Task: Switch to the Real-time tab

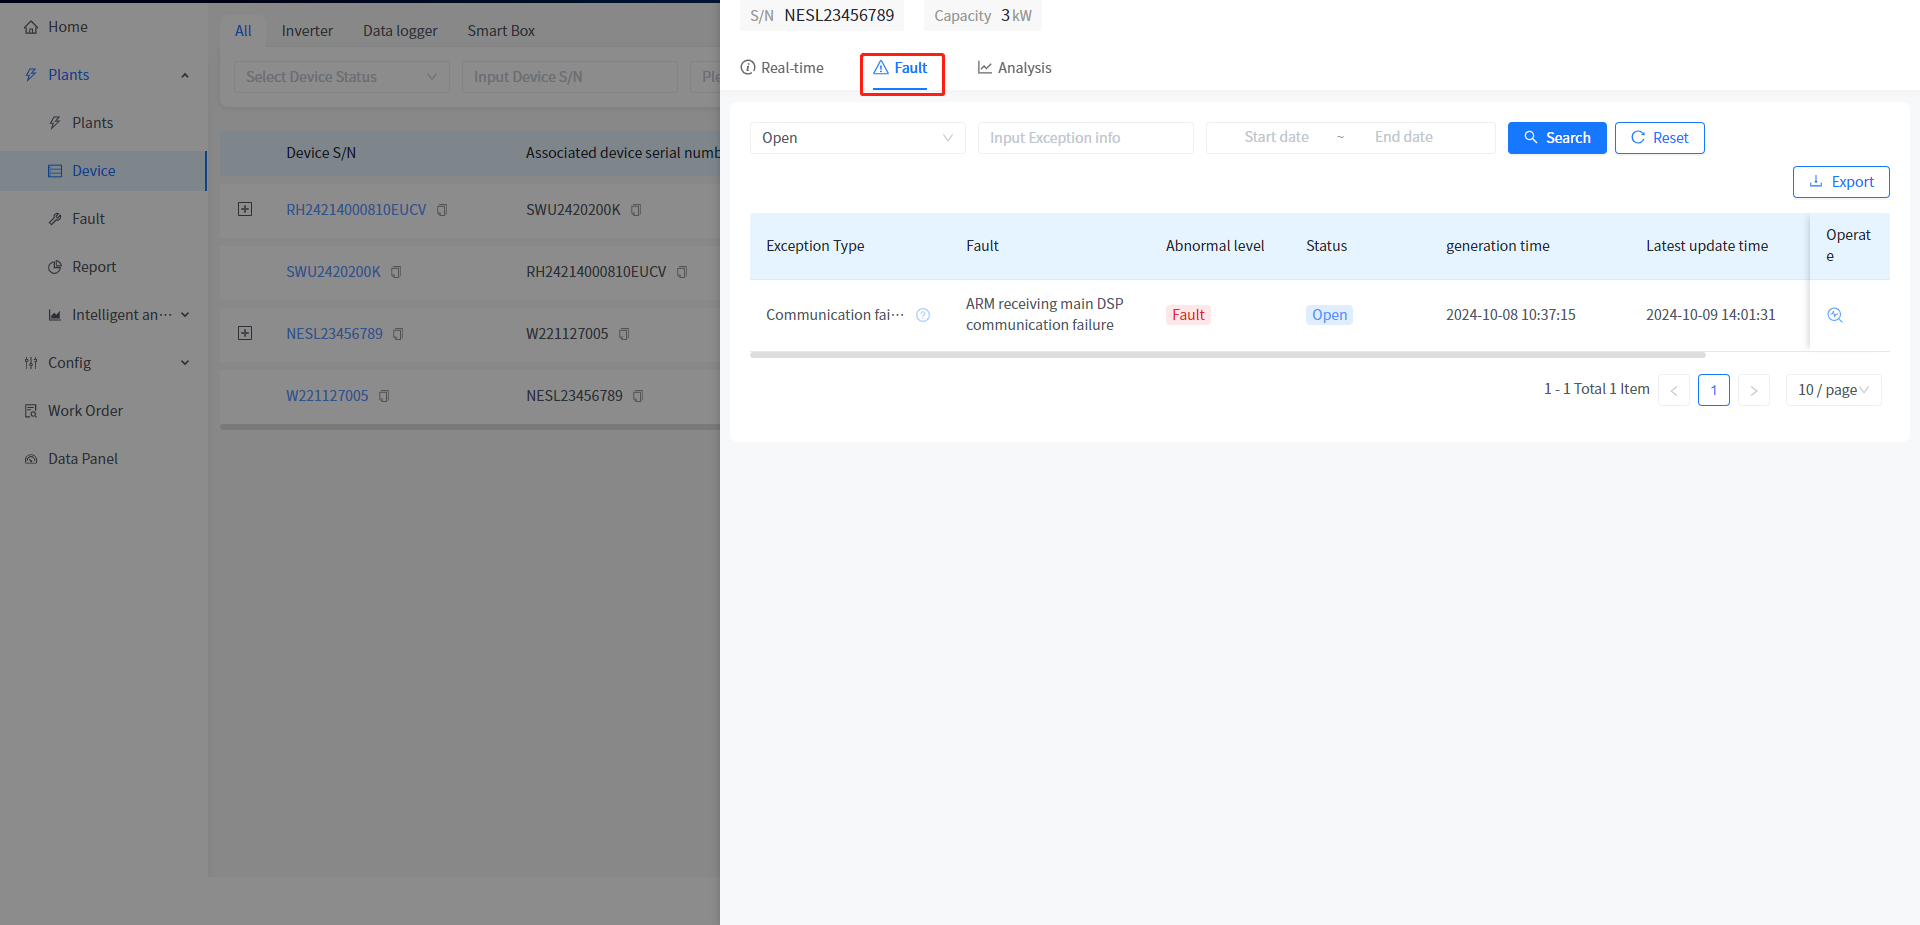Action: click(782, 68)
